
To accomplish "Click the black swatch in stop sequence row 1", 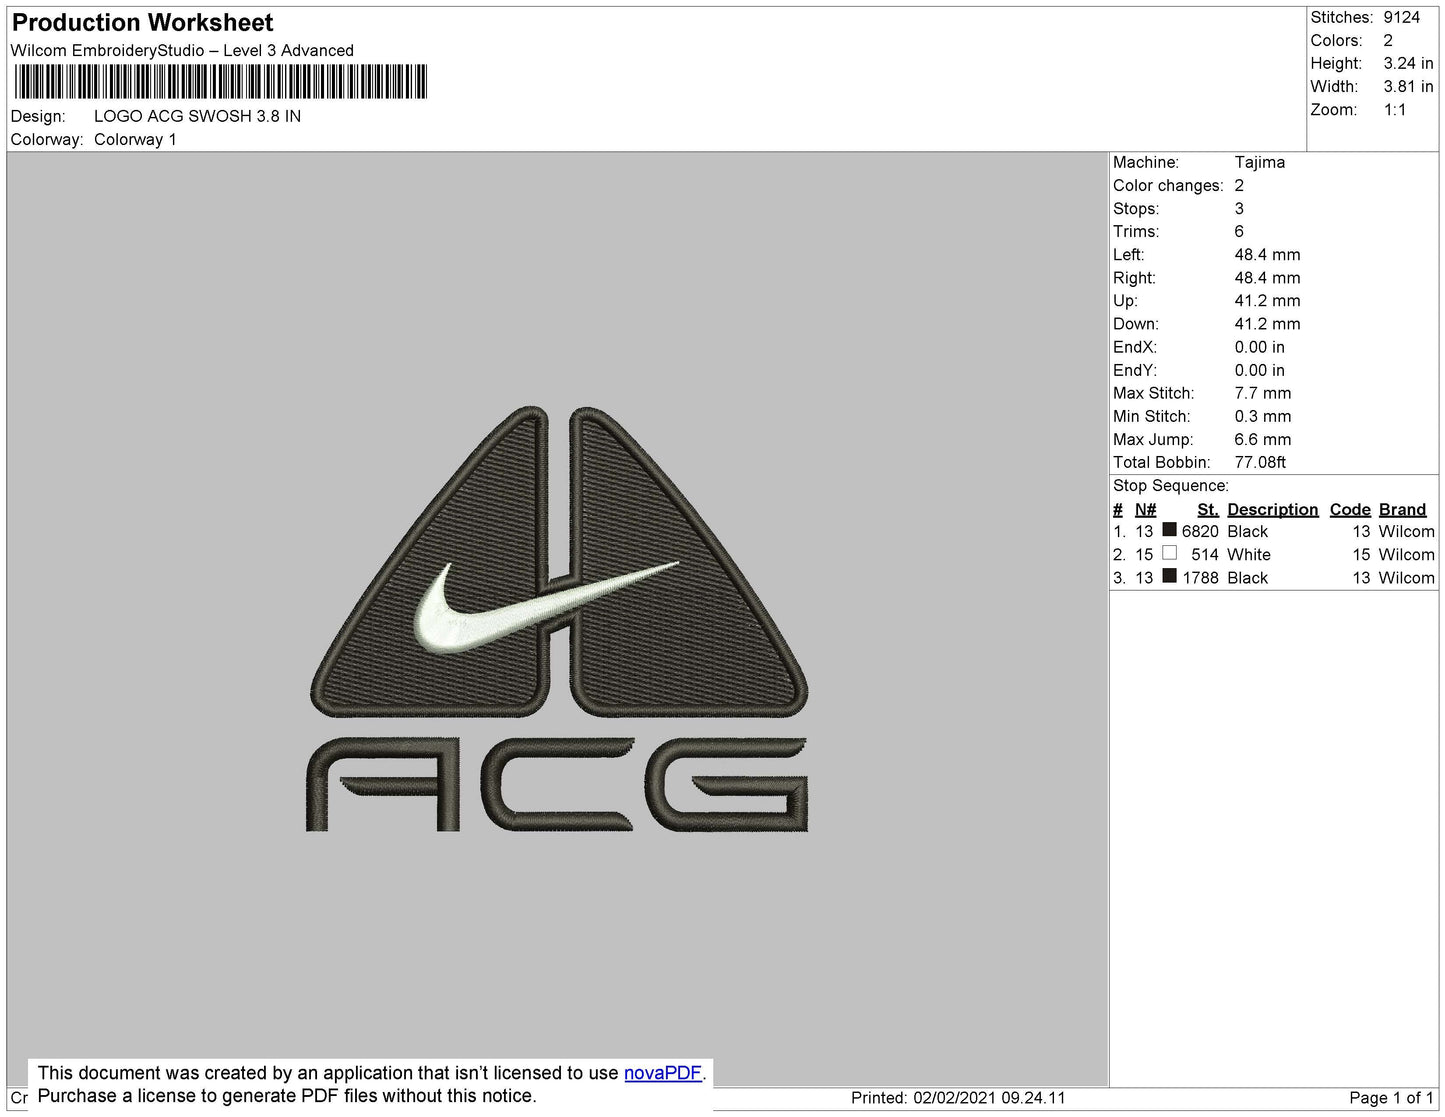I will point(1169,530).
